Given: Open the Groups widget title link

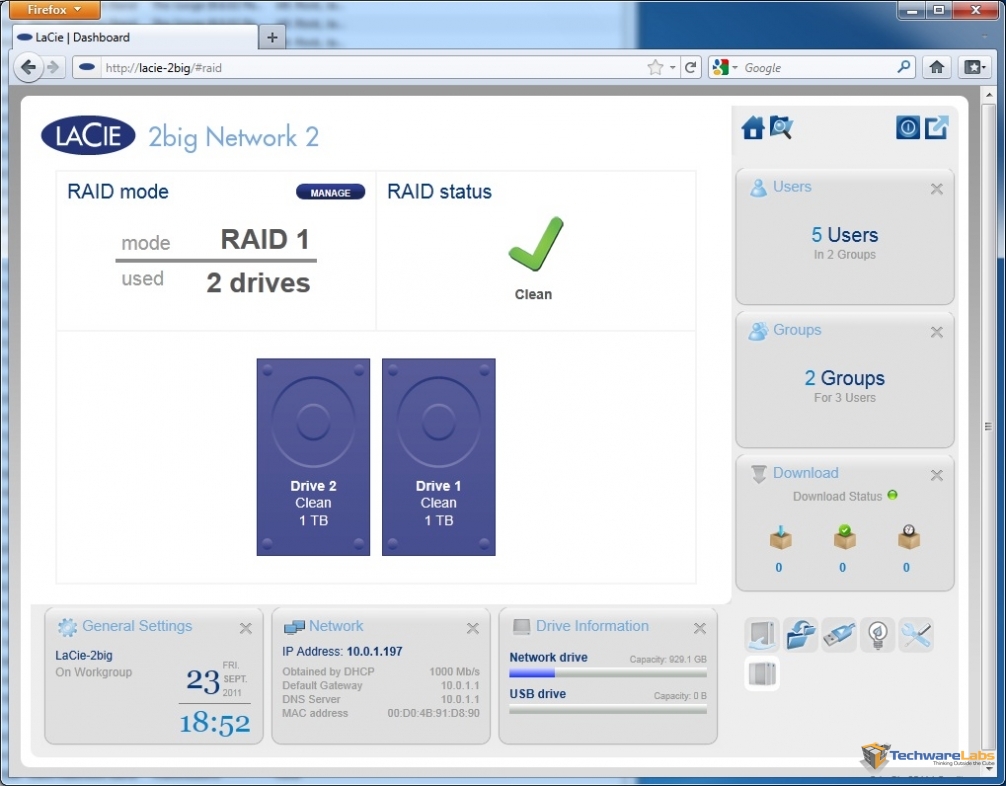Looking at the screenshot, I should (x=797, y=330).
